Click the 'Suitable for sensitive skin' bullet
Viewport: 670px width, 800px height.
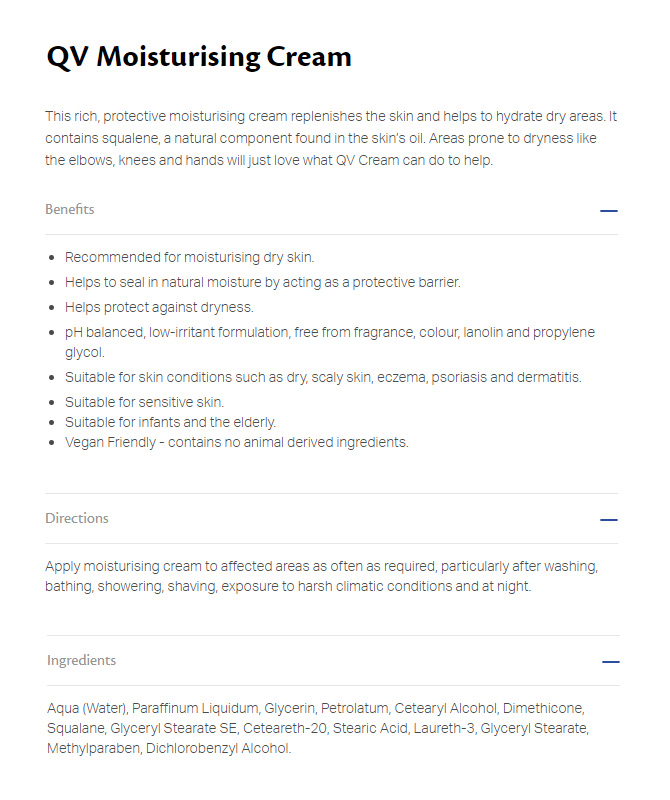[144, 402]
